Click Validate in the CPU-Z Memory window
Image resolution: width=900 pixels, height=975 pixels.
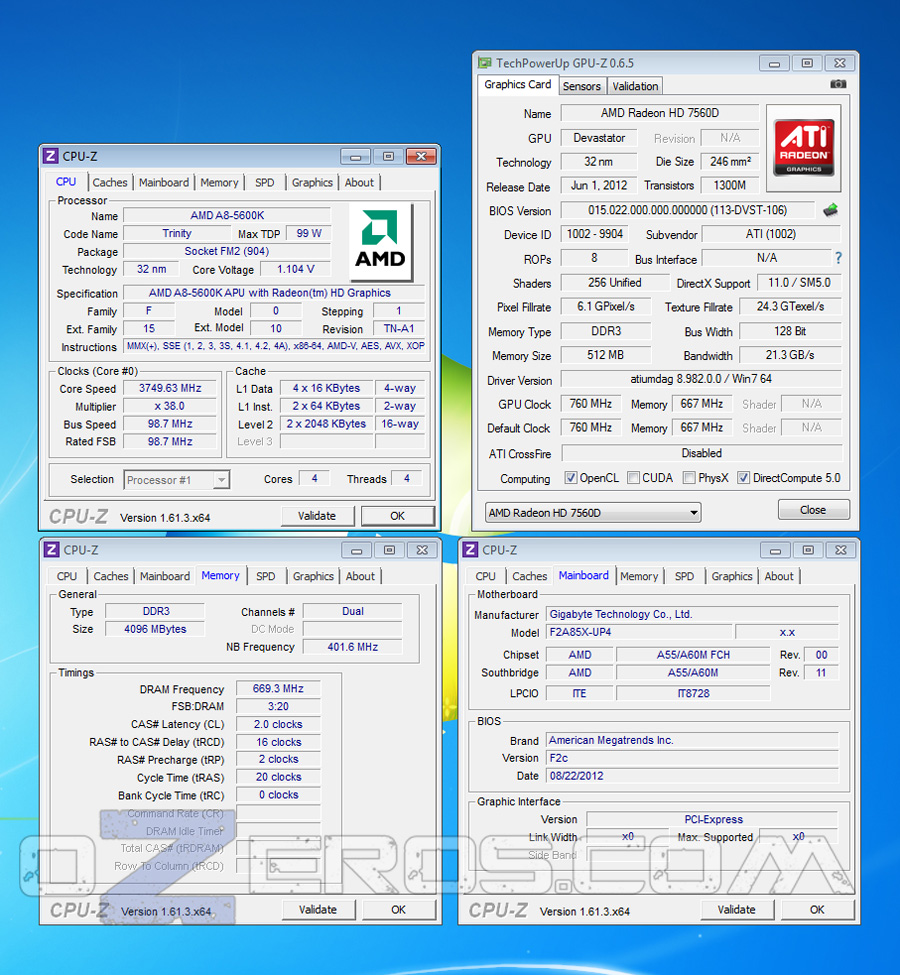pos(318,910)
